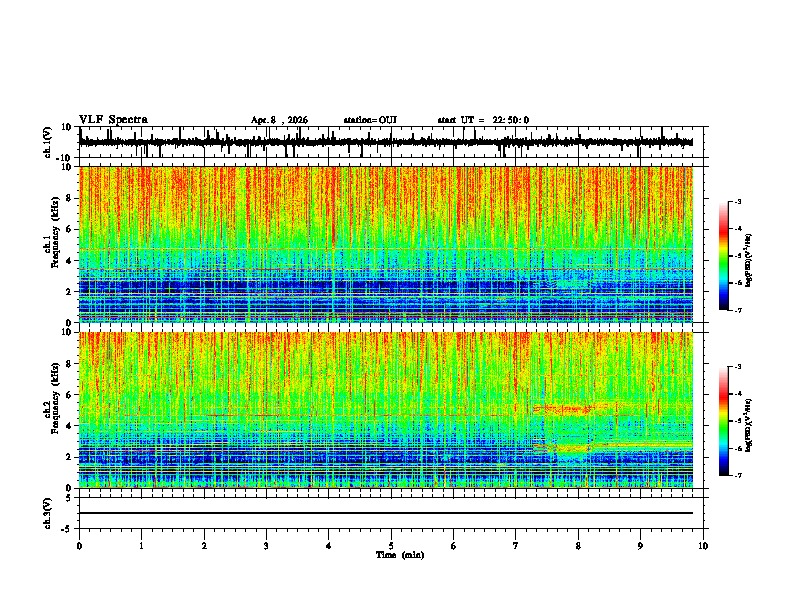792x612 pixels.
Task: Click the ch.1(V) axis label
Action: 48,142
